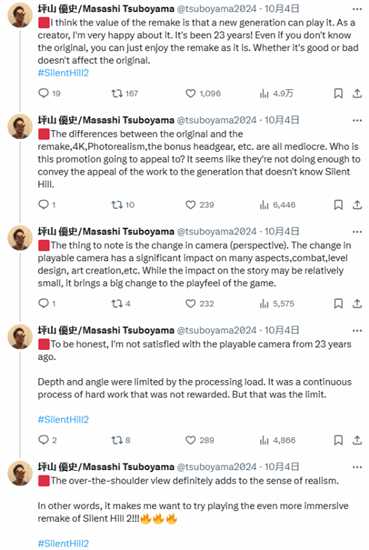Like the tweet with 289 likes
The image size is (369, 550).
point(200,440)
